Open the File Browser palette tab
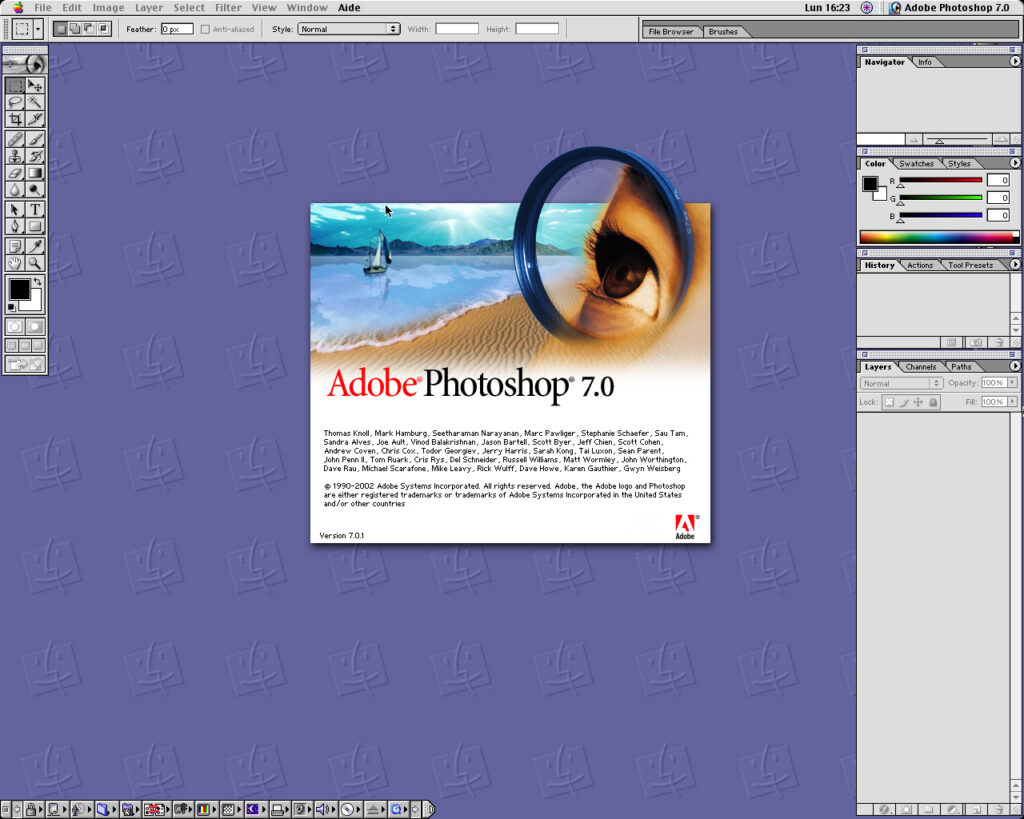The height and width of the screenshot is (819, 1024). coord(671,32)
